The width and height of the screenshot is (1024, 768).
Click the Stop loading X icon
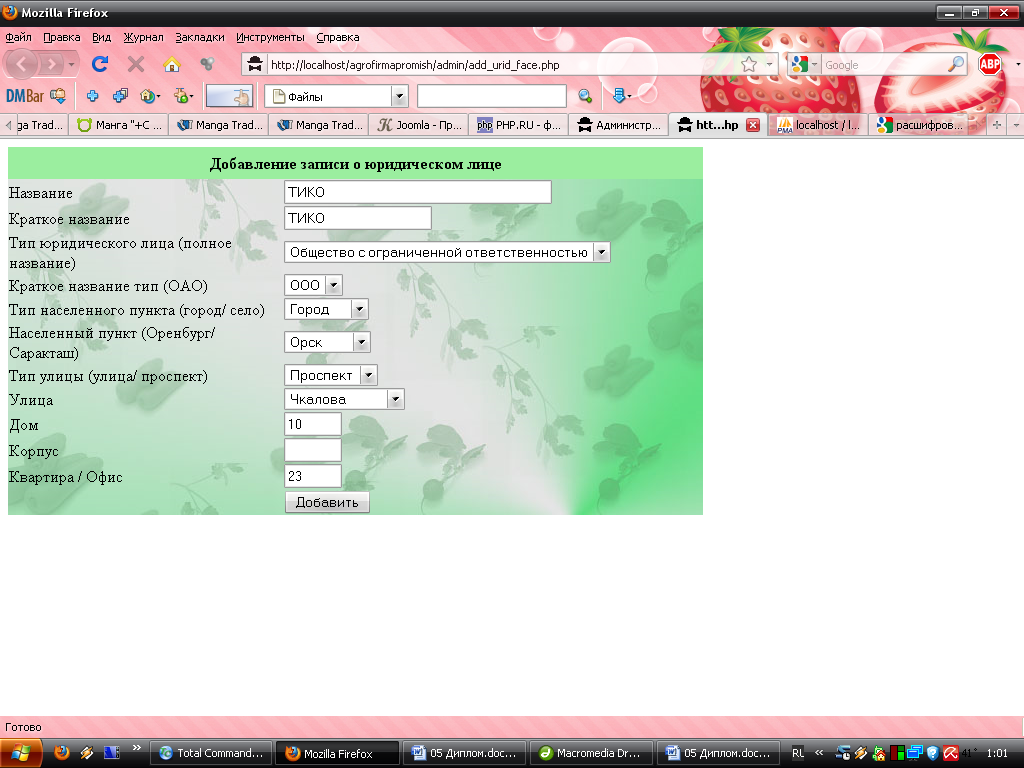point(136,64)
